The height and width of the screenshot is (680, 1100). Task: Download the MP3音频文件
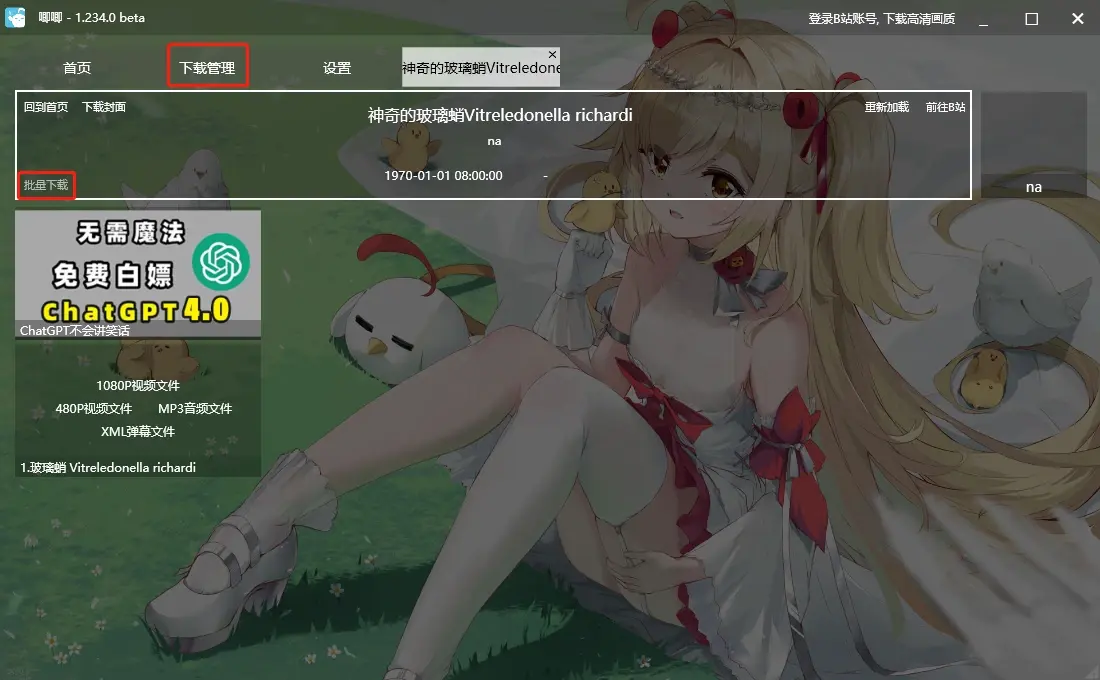(195, 408)
